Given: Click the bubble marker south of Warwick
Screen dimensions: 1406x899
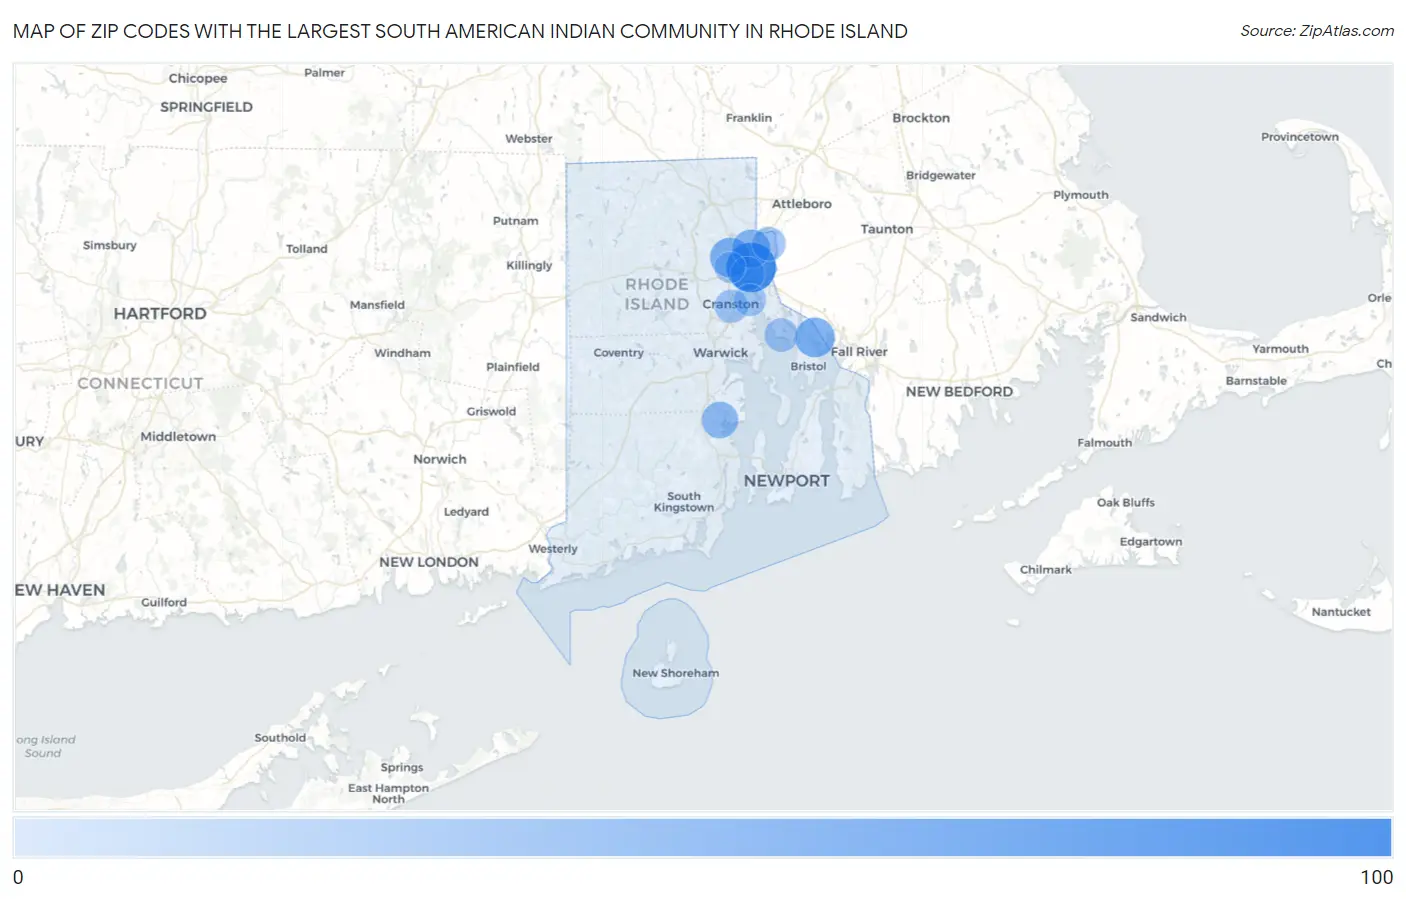Looking at the screenshot, I should (719, 420).
